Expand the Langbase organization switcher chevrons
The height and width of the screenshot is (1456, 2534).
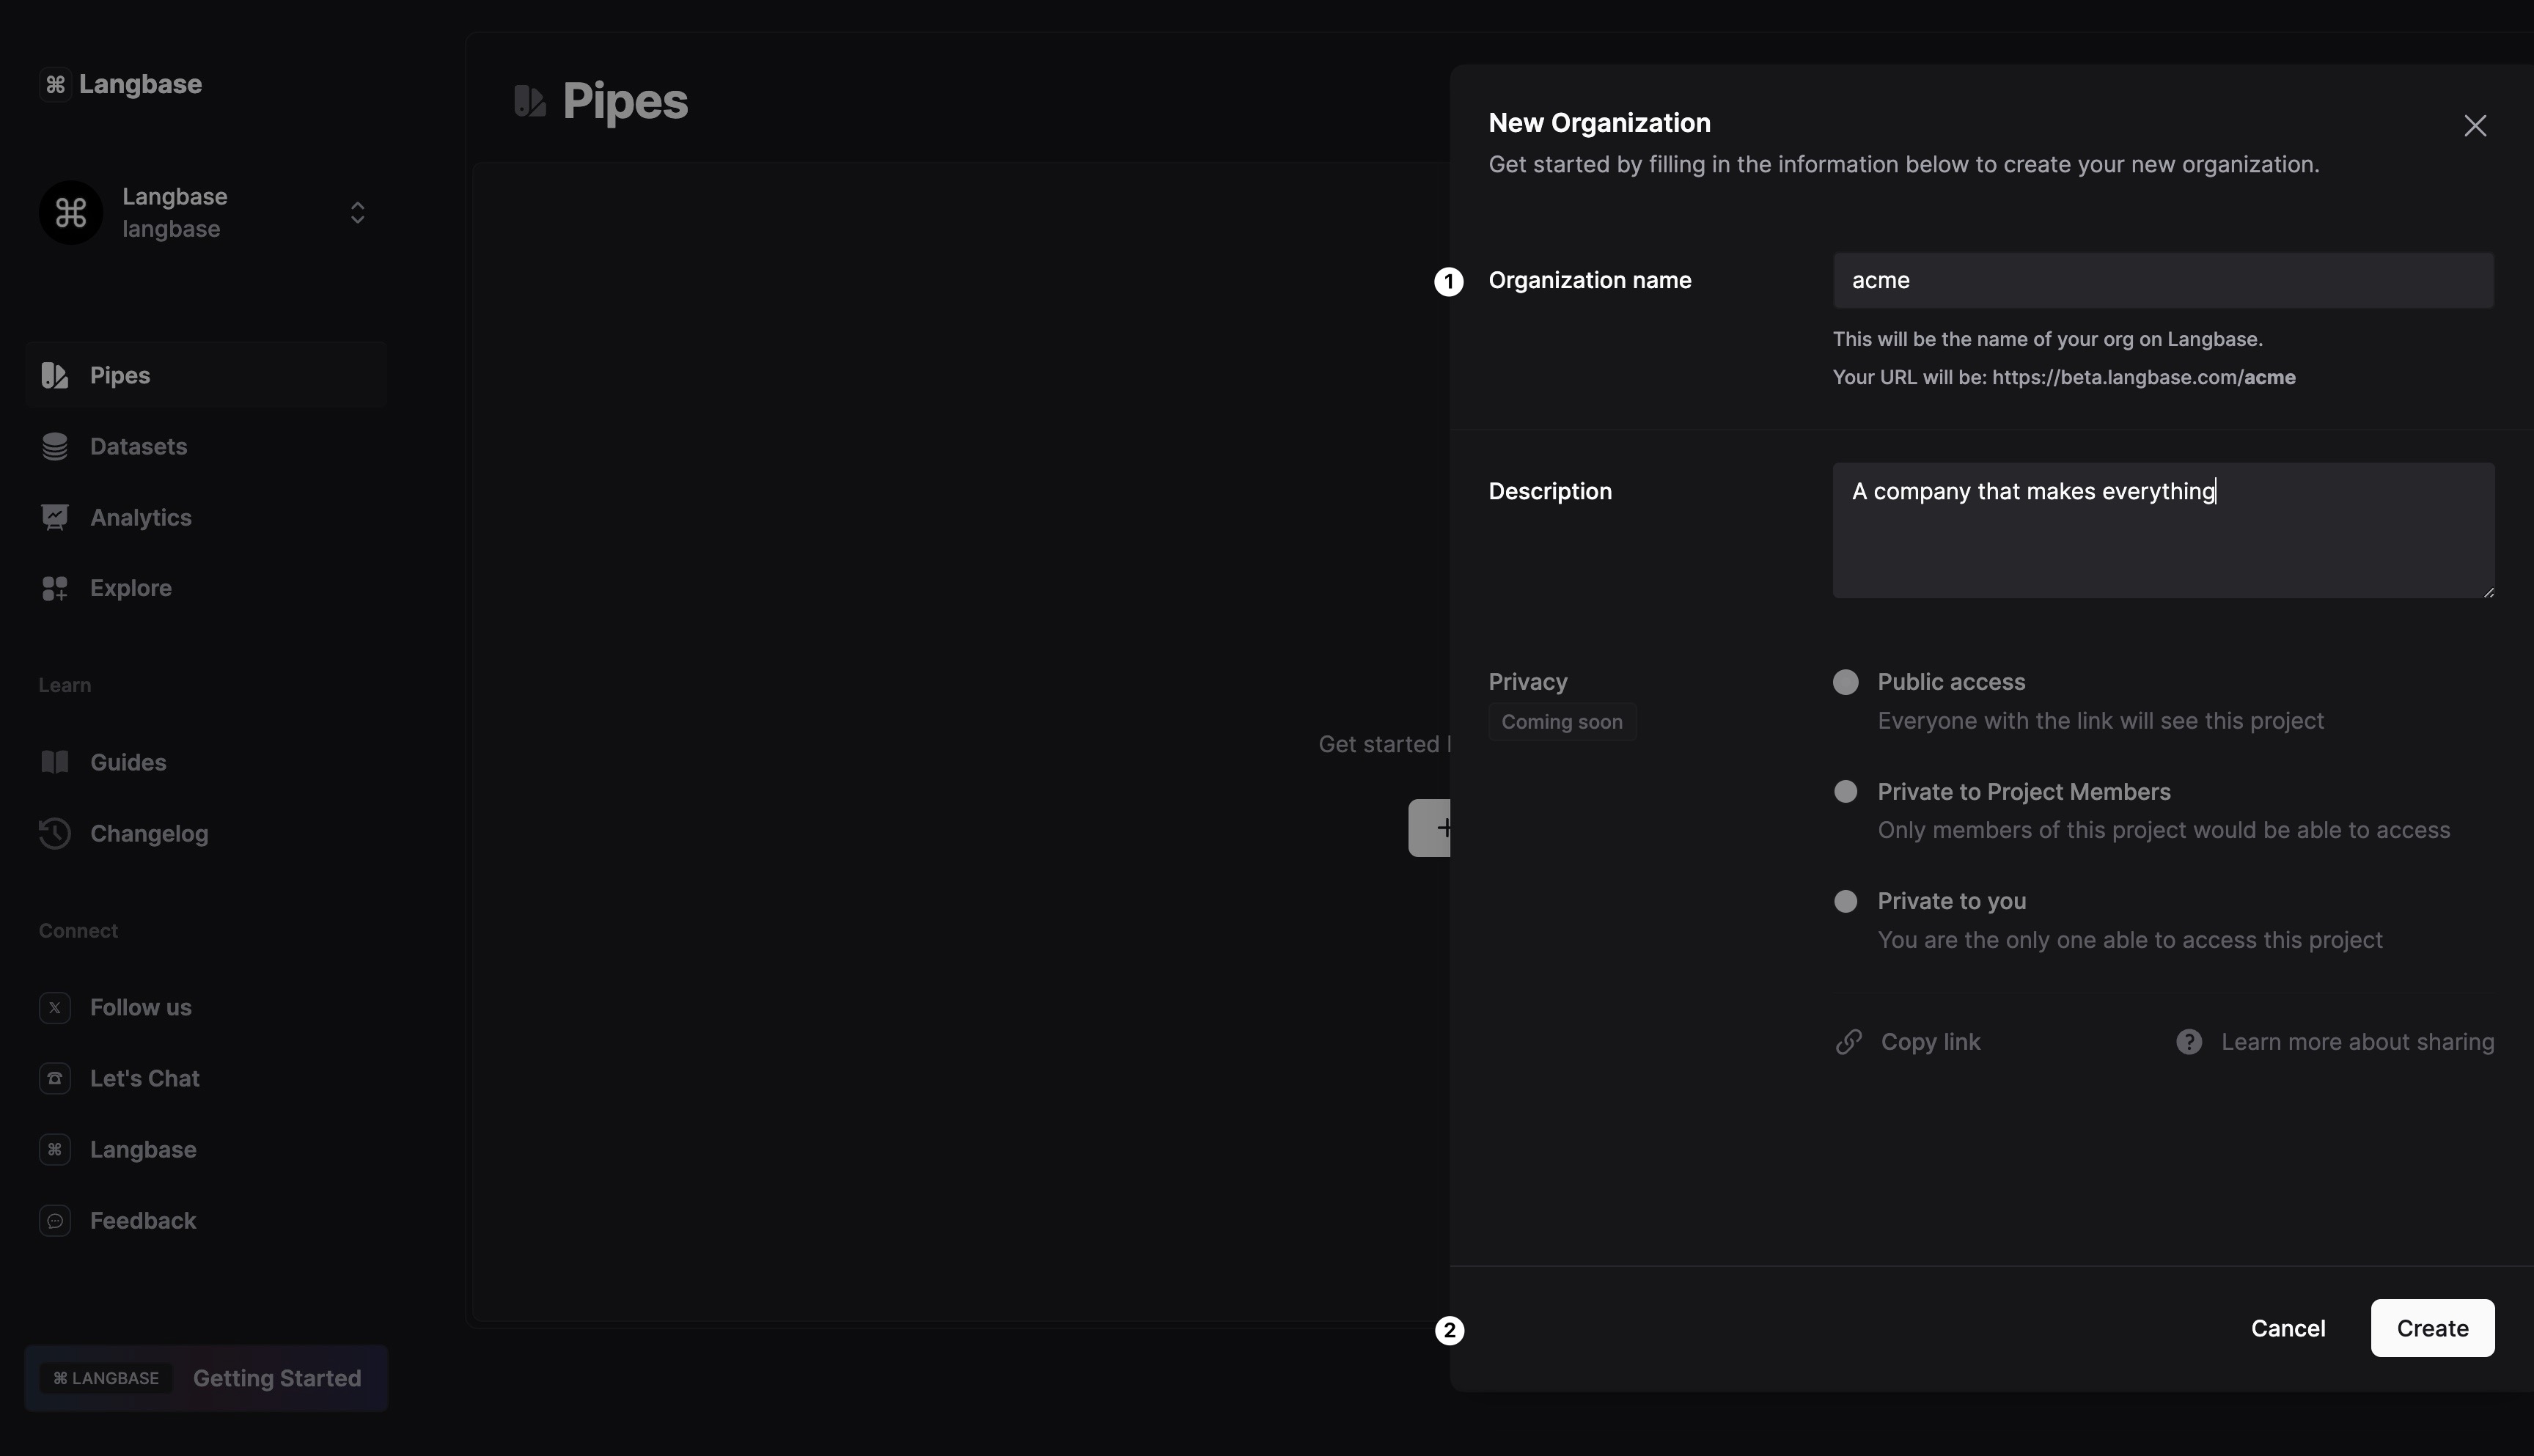coord(357,213)
